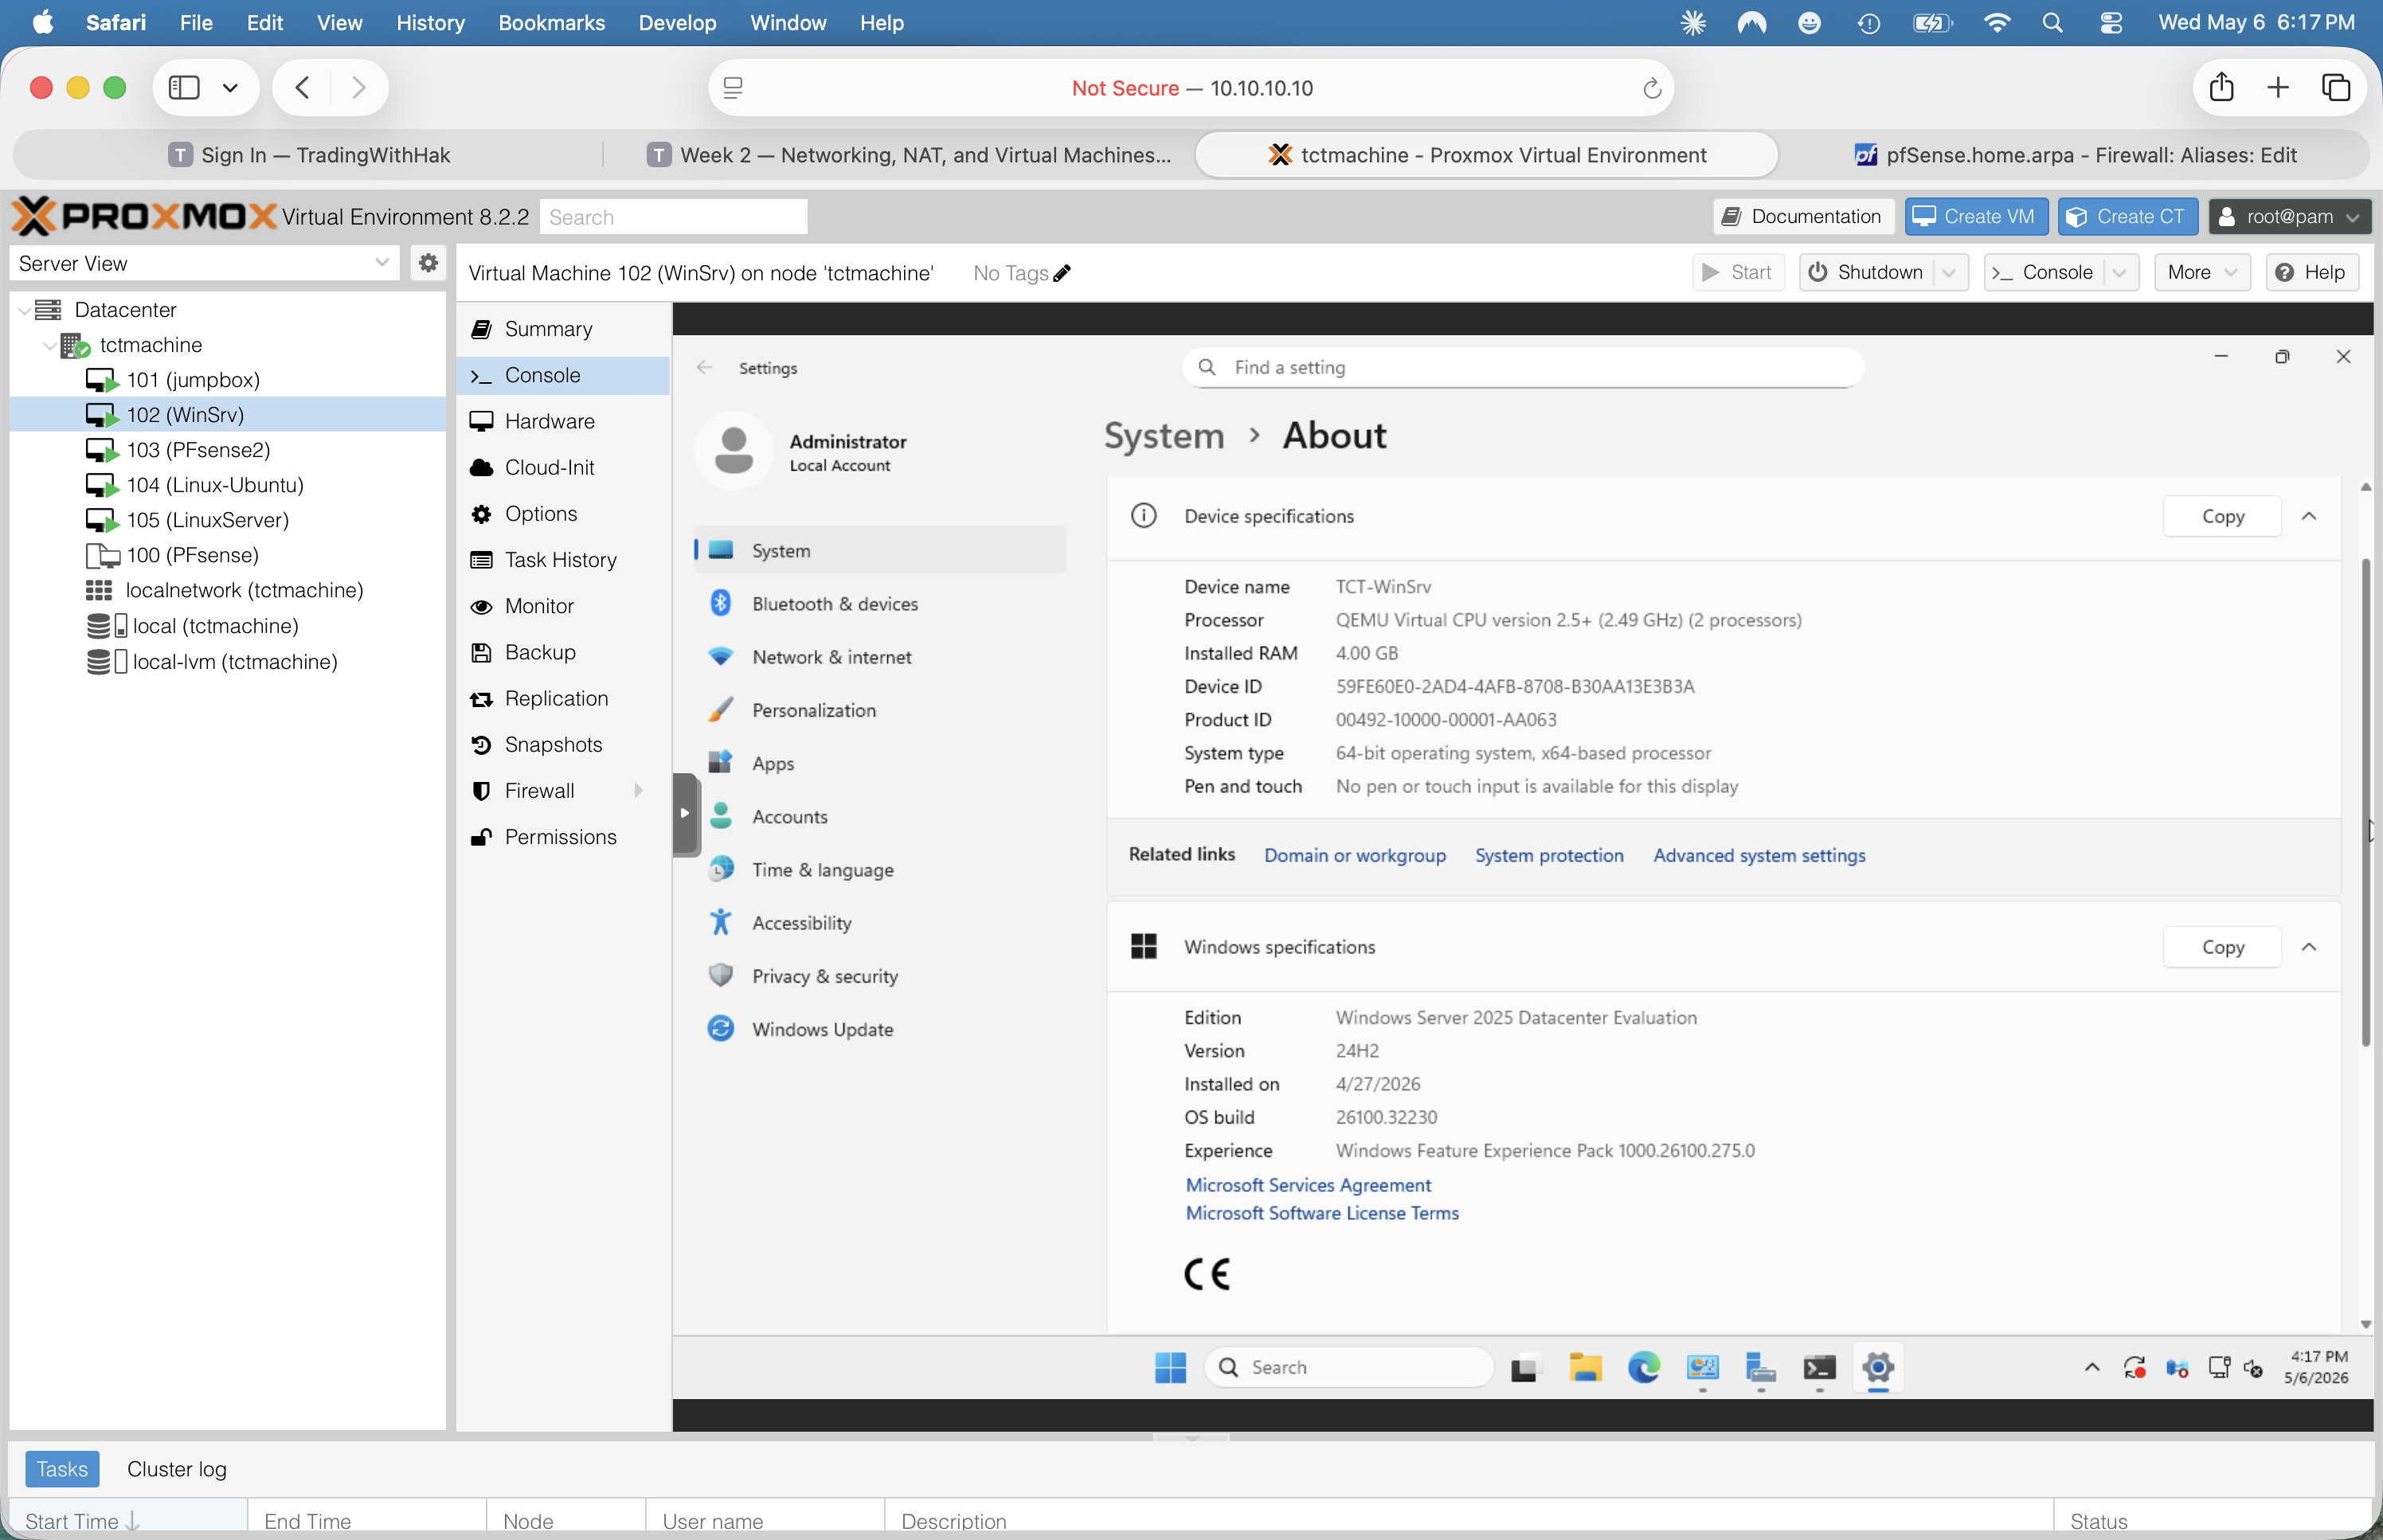
Task: Click Proxmox search field
Action: point(673,217)
